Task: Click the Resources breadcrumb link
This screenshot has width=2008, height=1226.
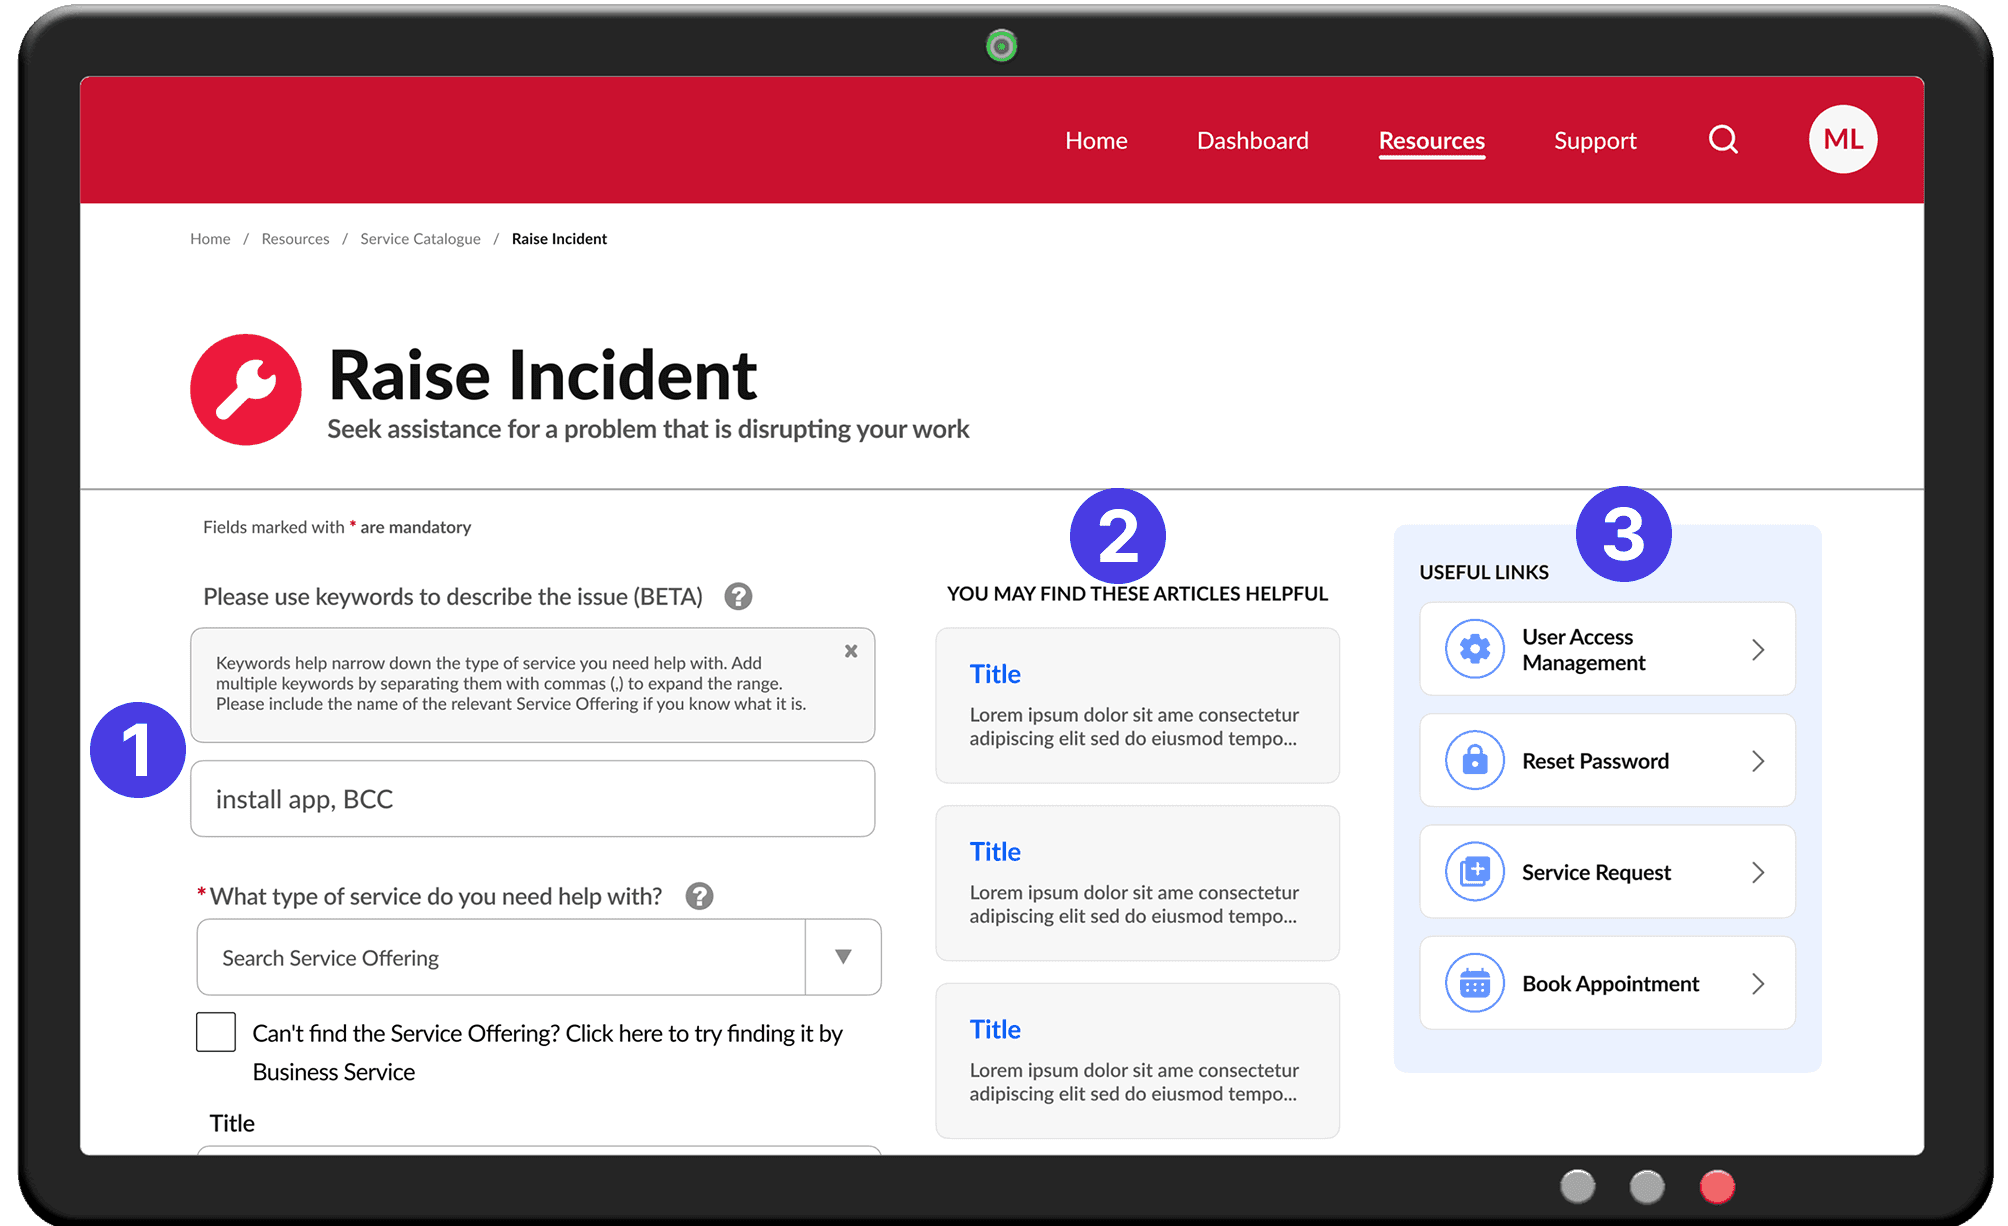Action: [x=295, y=239]
